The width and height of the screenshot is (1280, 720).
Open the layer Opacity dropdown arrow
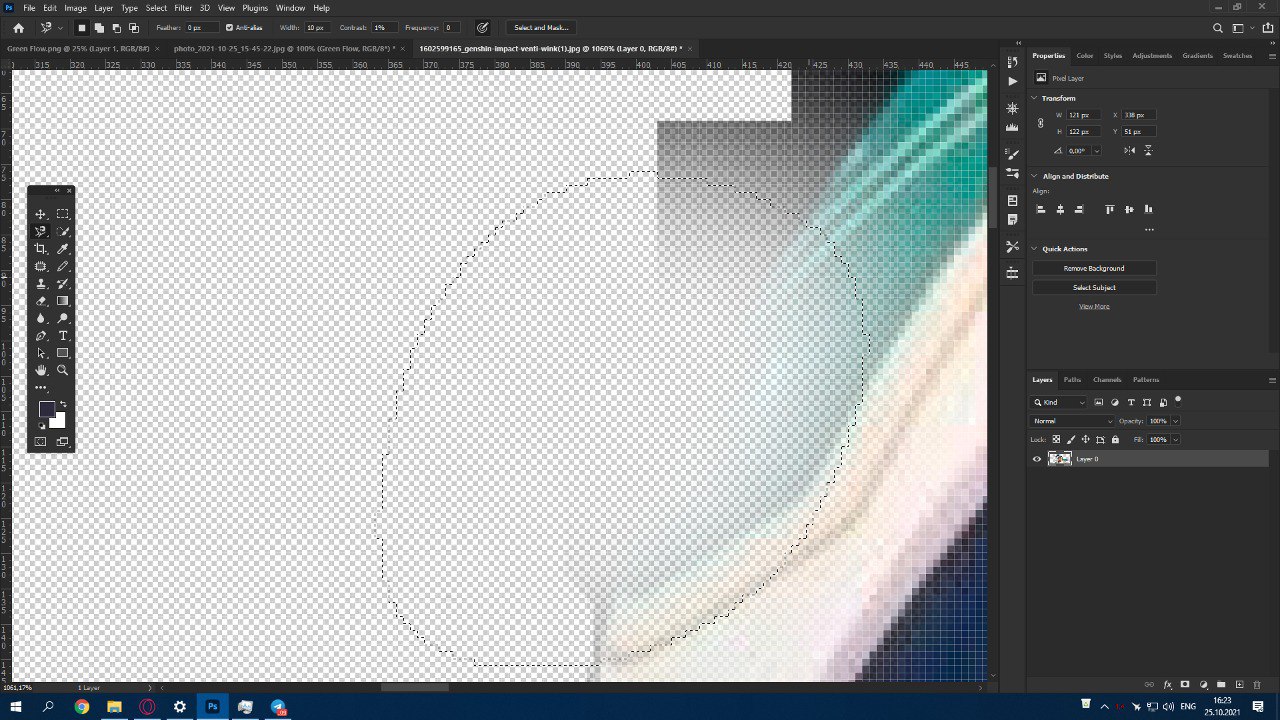pyautogui.click(x=1175, y=421)
